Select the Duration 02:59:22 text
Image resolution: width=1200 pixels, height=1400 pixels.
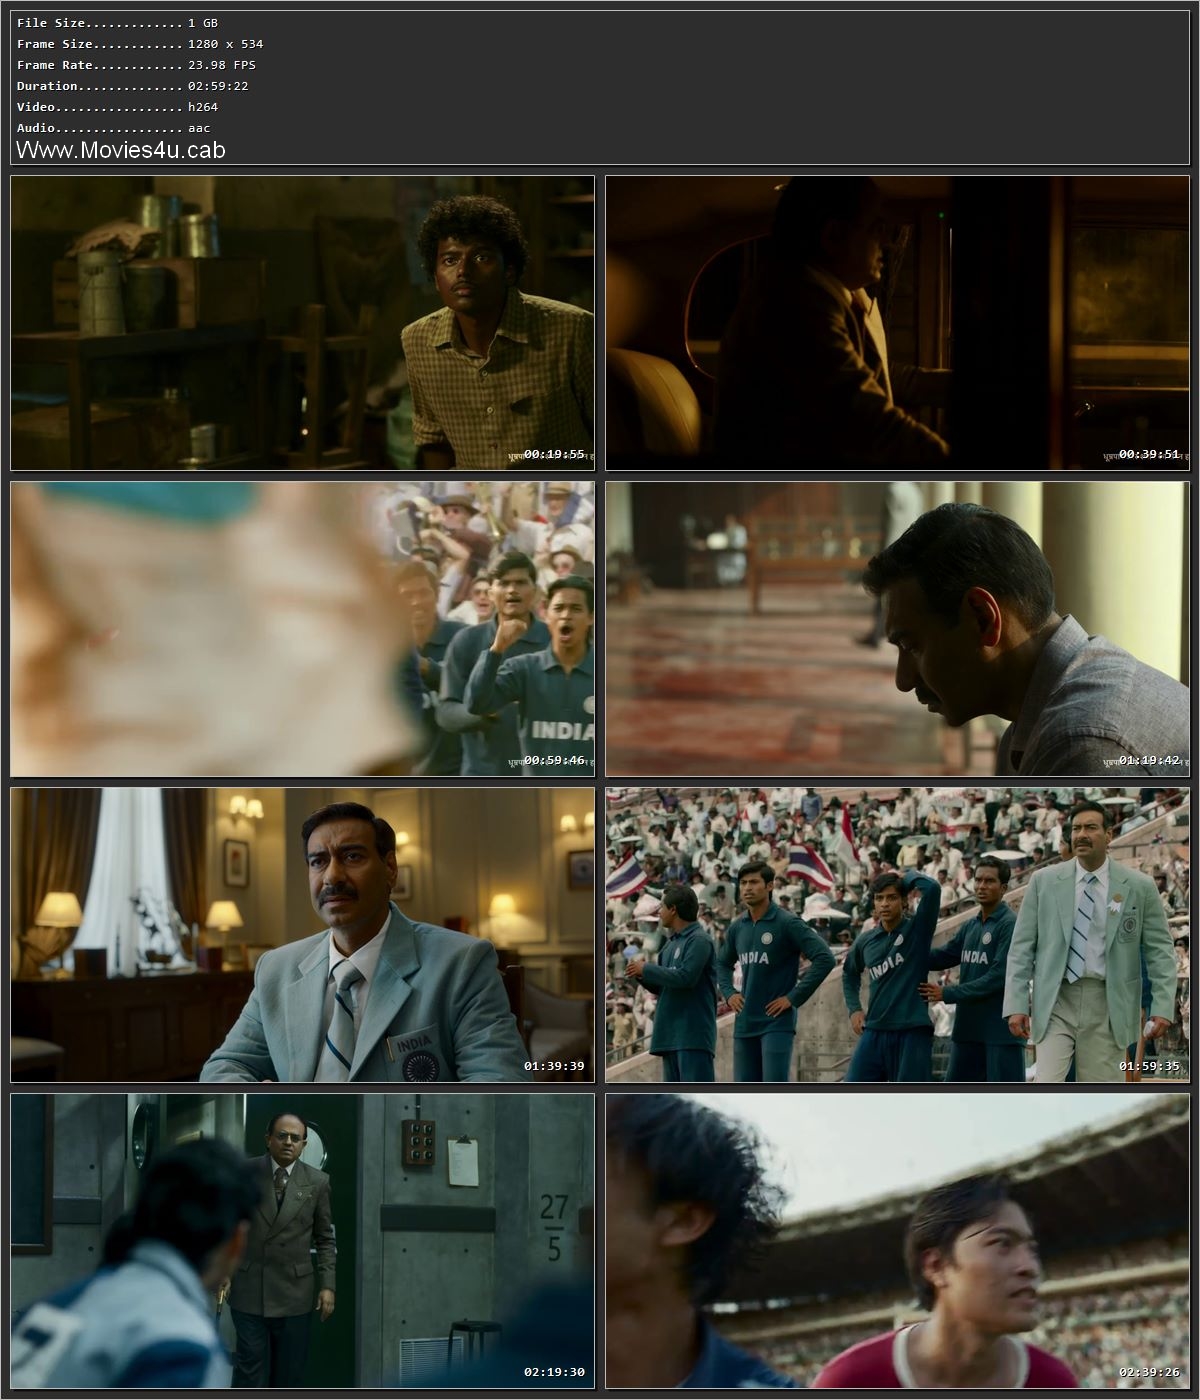128,85
